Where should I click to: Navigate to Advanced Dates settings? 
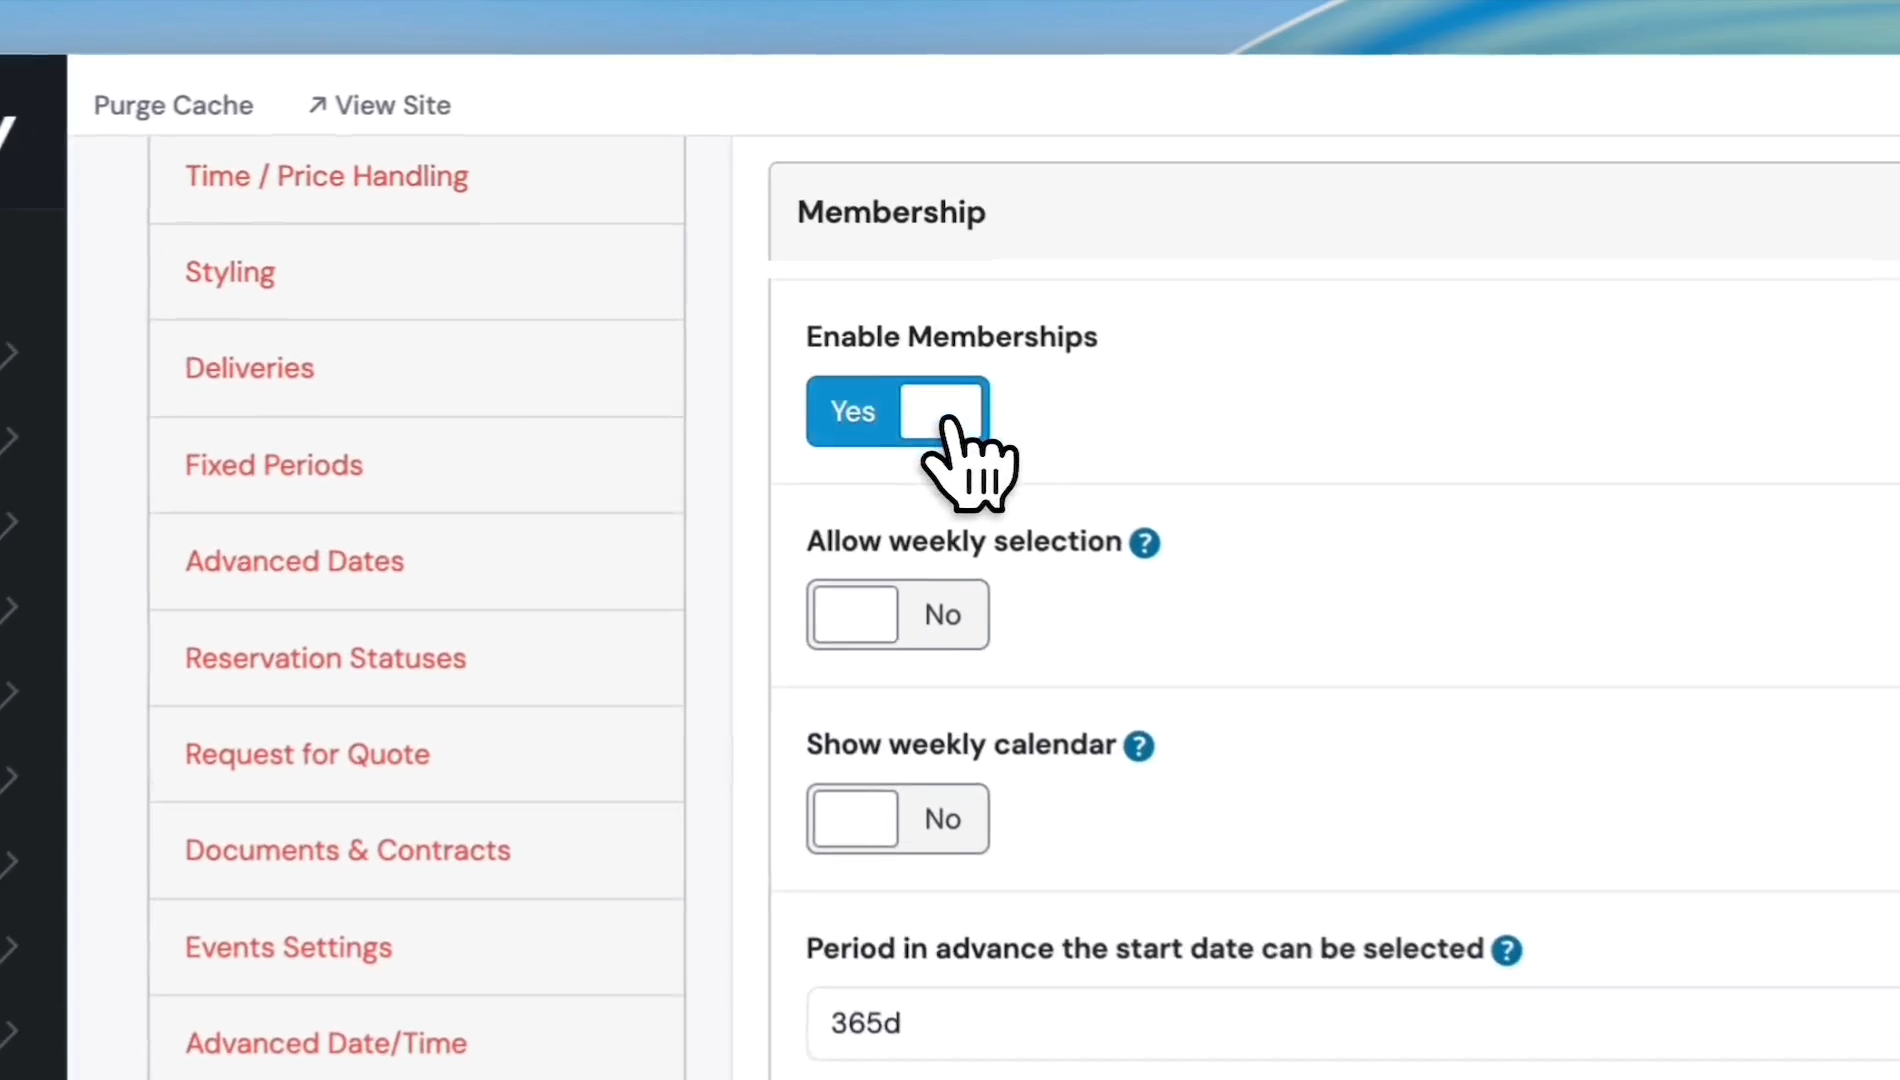[295, 561]
